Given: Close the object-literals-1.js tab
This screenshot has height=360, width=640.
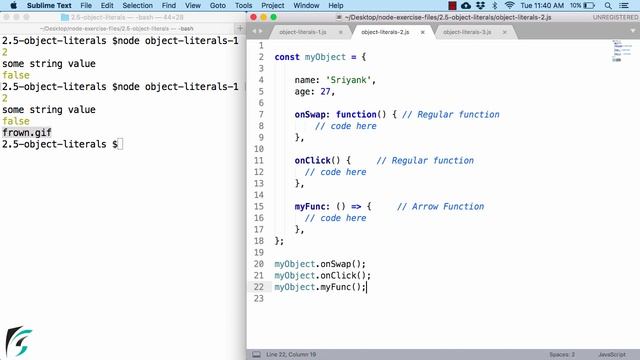Looking at the screenshot, I should click(x=340, y=32).
